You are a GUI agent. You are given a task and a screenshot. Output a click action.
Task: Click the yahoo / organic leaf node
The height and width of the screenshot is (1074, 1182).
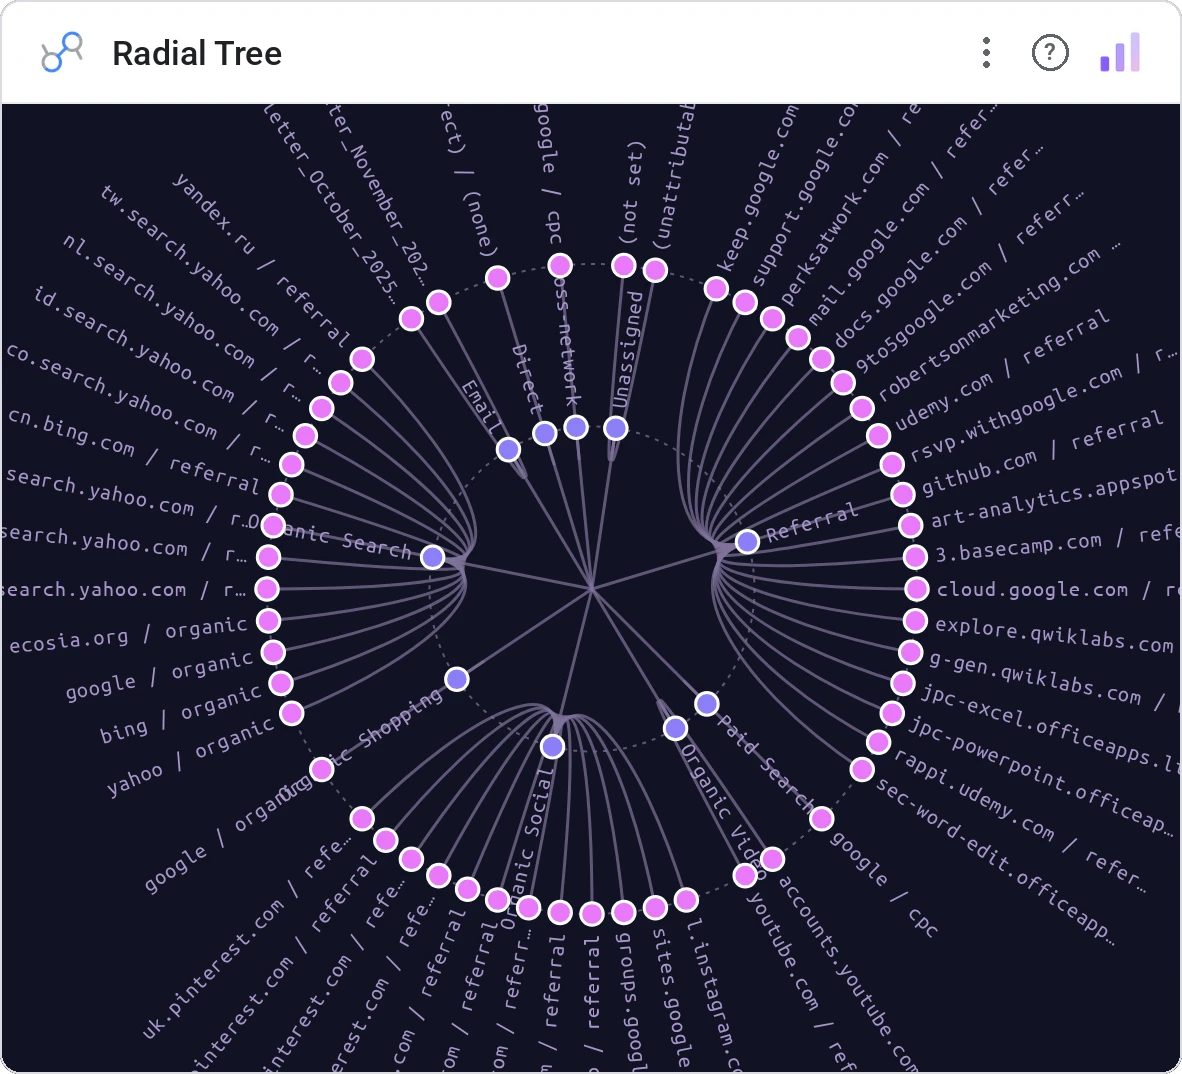click(292, 713)
